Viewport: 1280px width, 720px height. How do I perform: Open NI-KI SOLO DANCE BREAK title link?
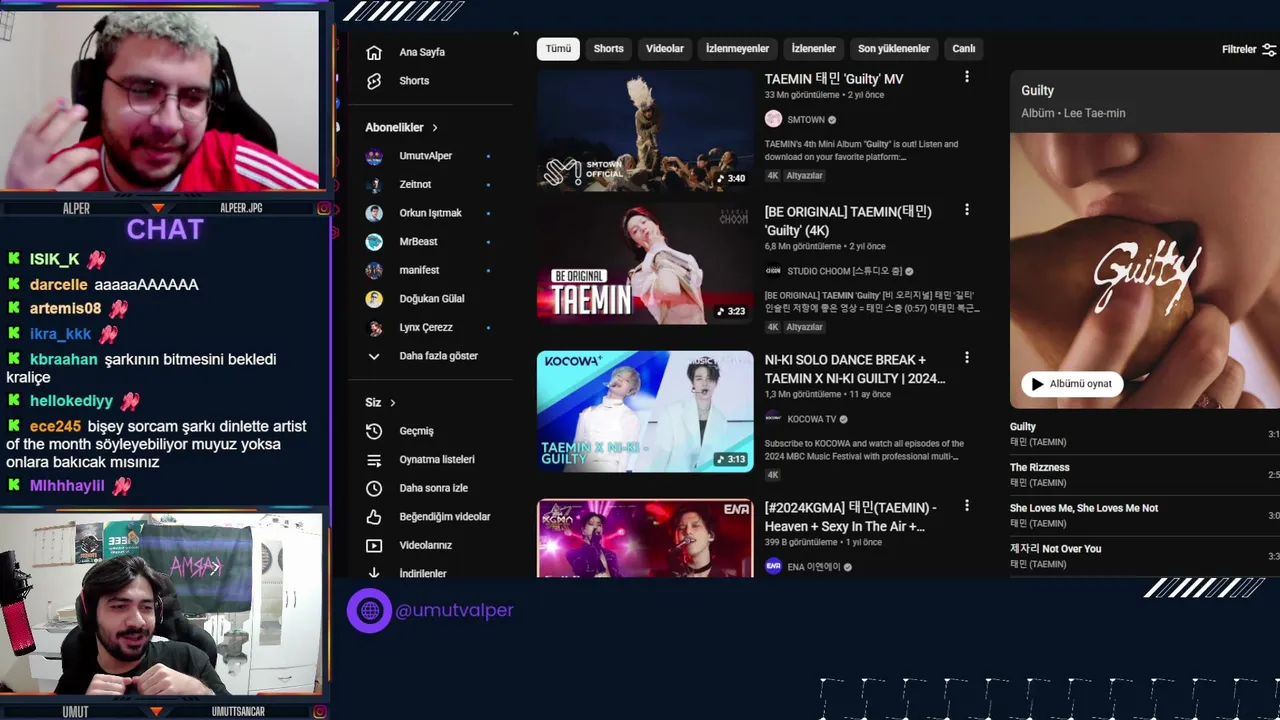[x=855, y=369]
